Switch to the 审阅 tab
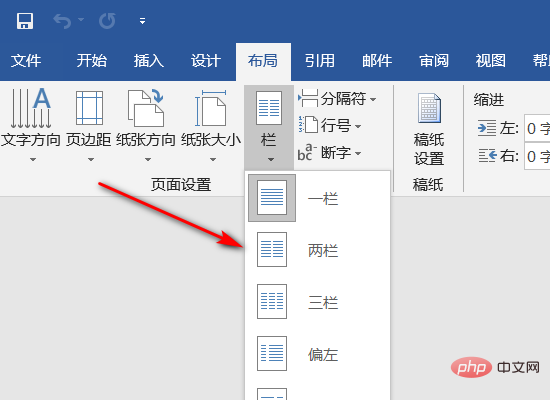This screenshot has width=550, height=400. click(434, 61)
